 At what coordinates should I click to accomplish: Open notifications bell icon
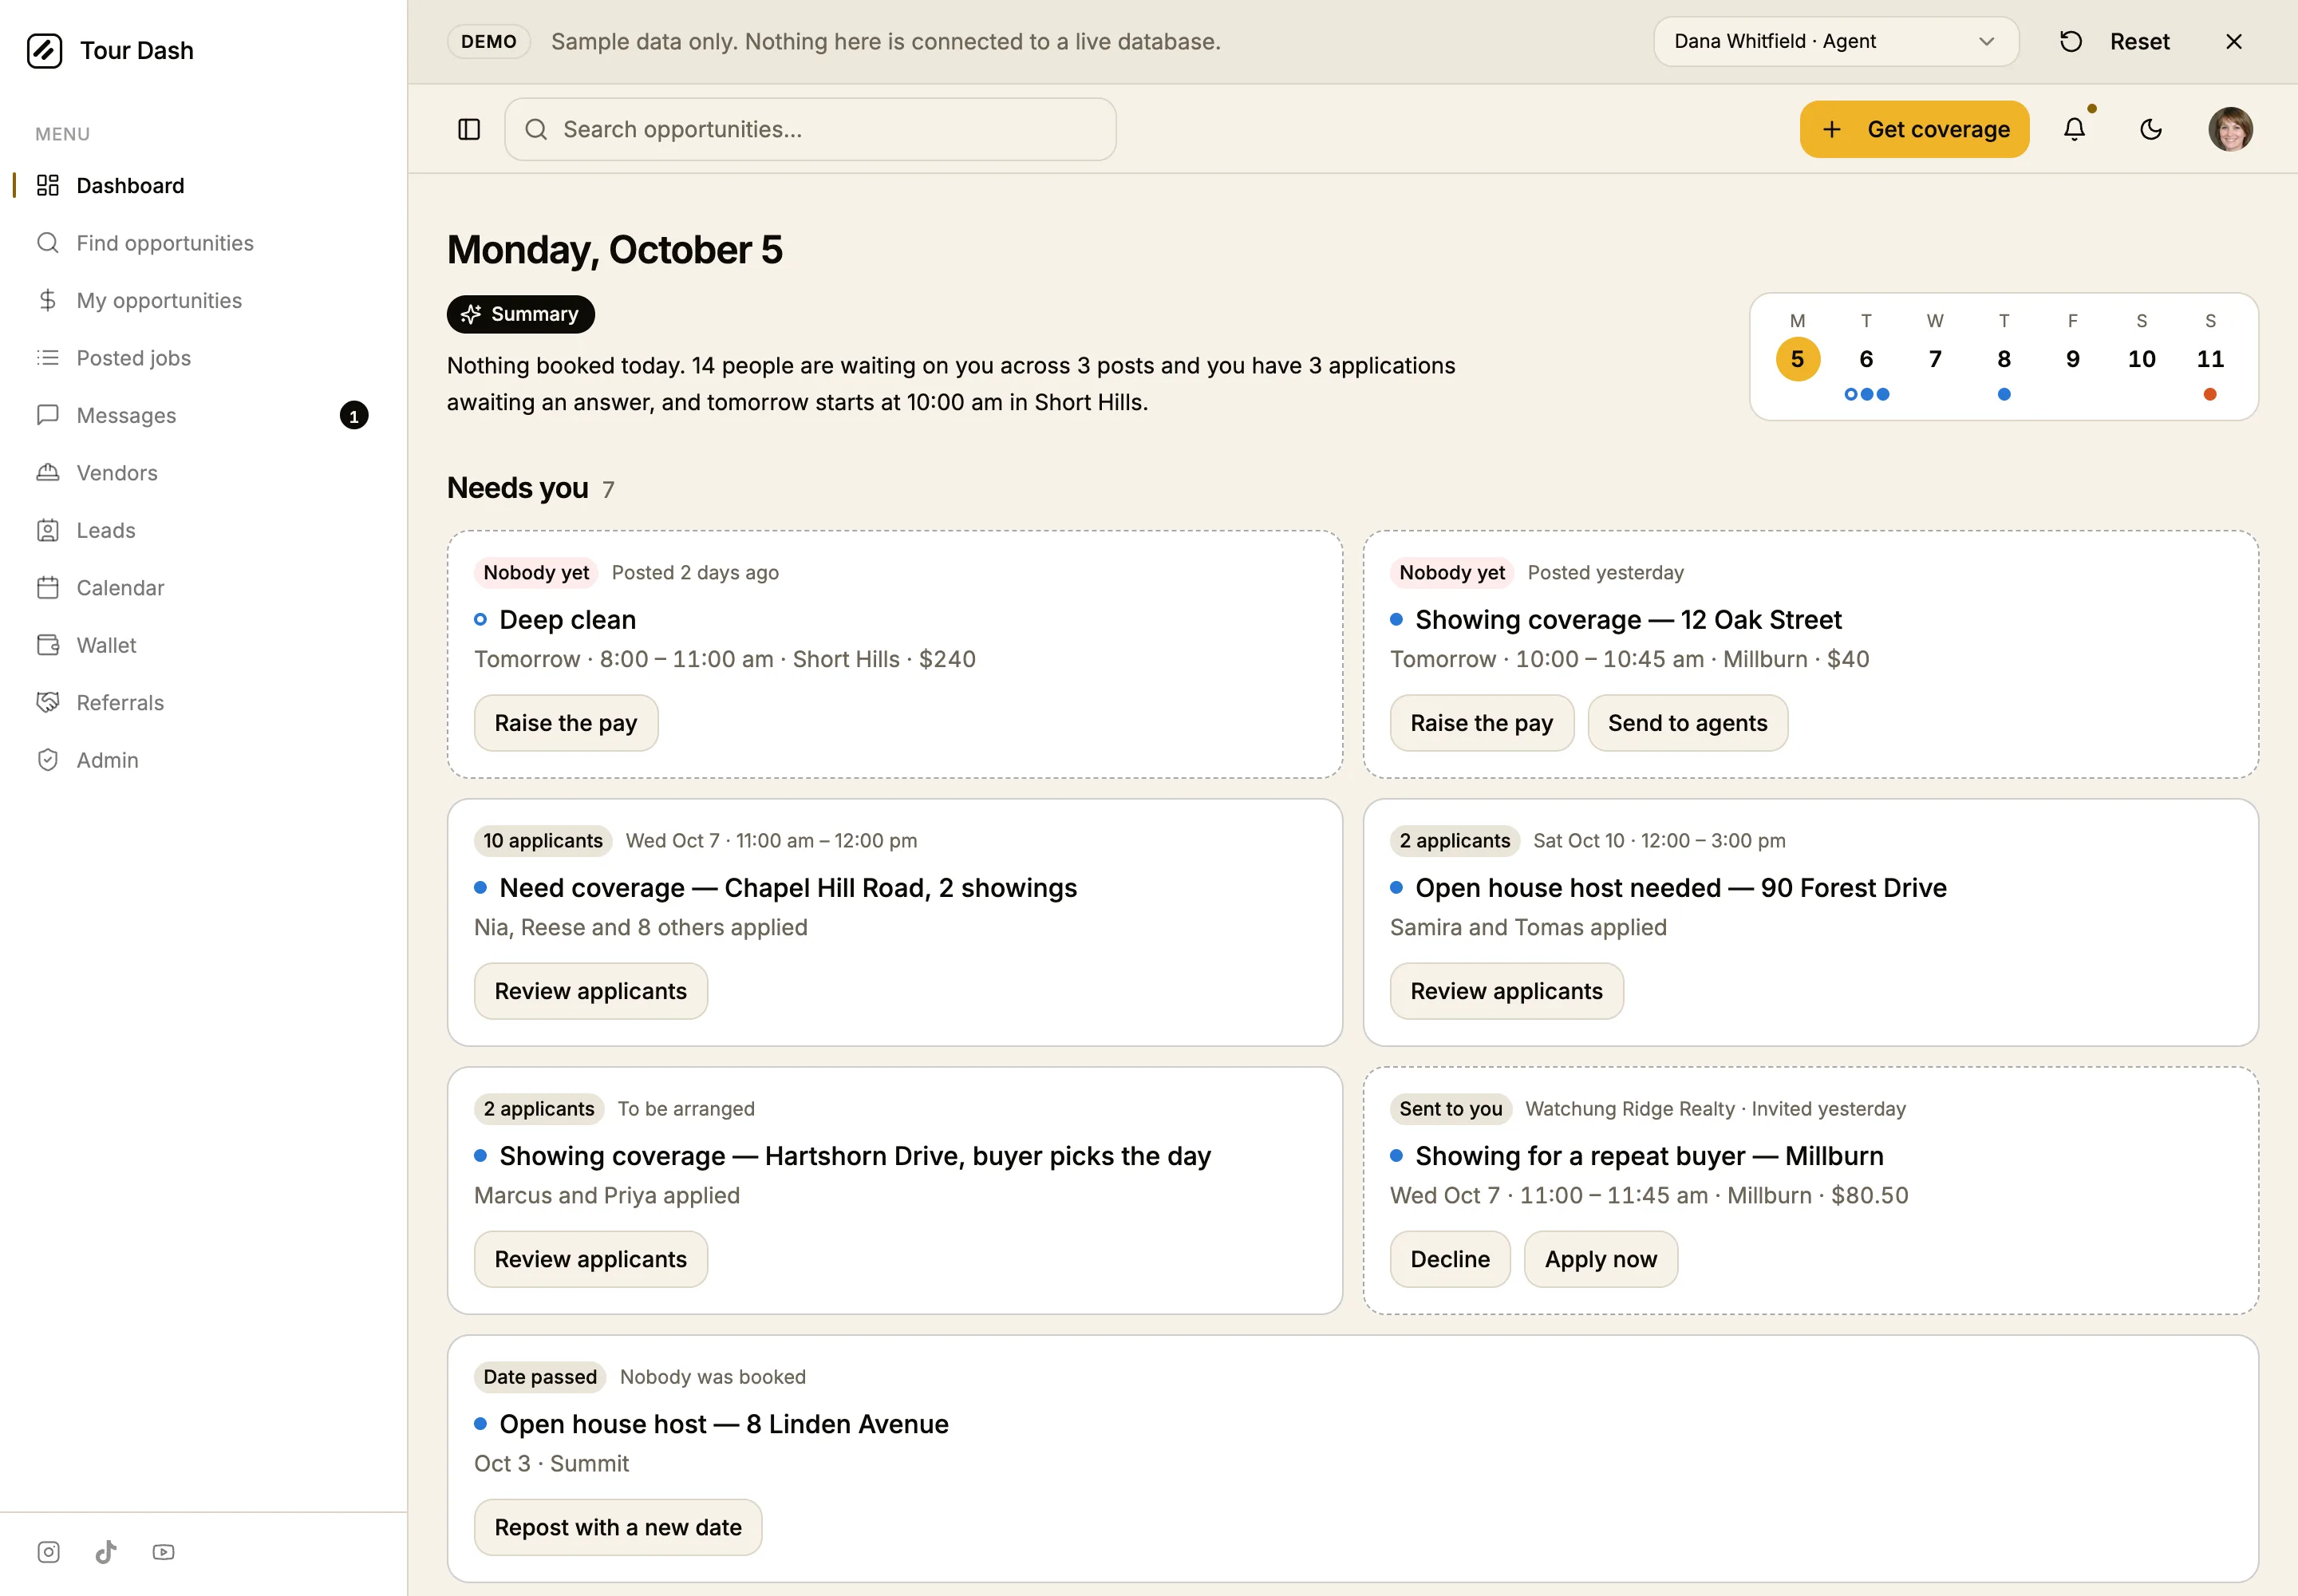point(2075,129)
